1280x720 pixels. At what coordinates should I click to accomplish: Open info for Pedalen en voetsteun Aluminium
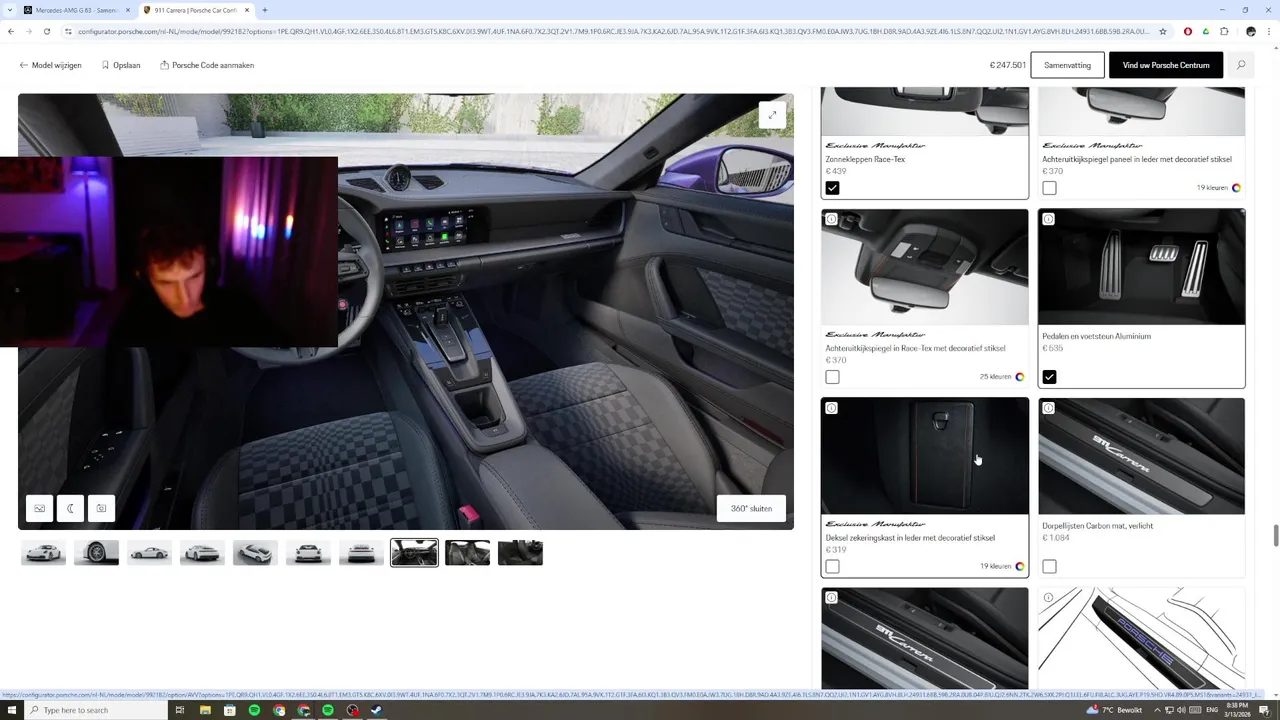1048,219
